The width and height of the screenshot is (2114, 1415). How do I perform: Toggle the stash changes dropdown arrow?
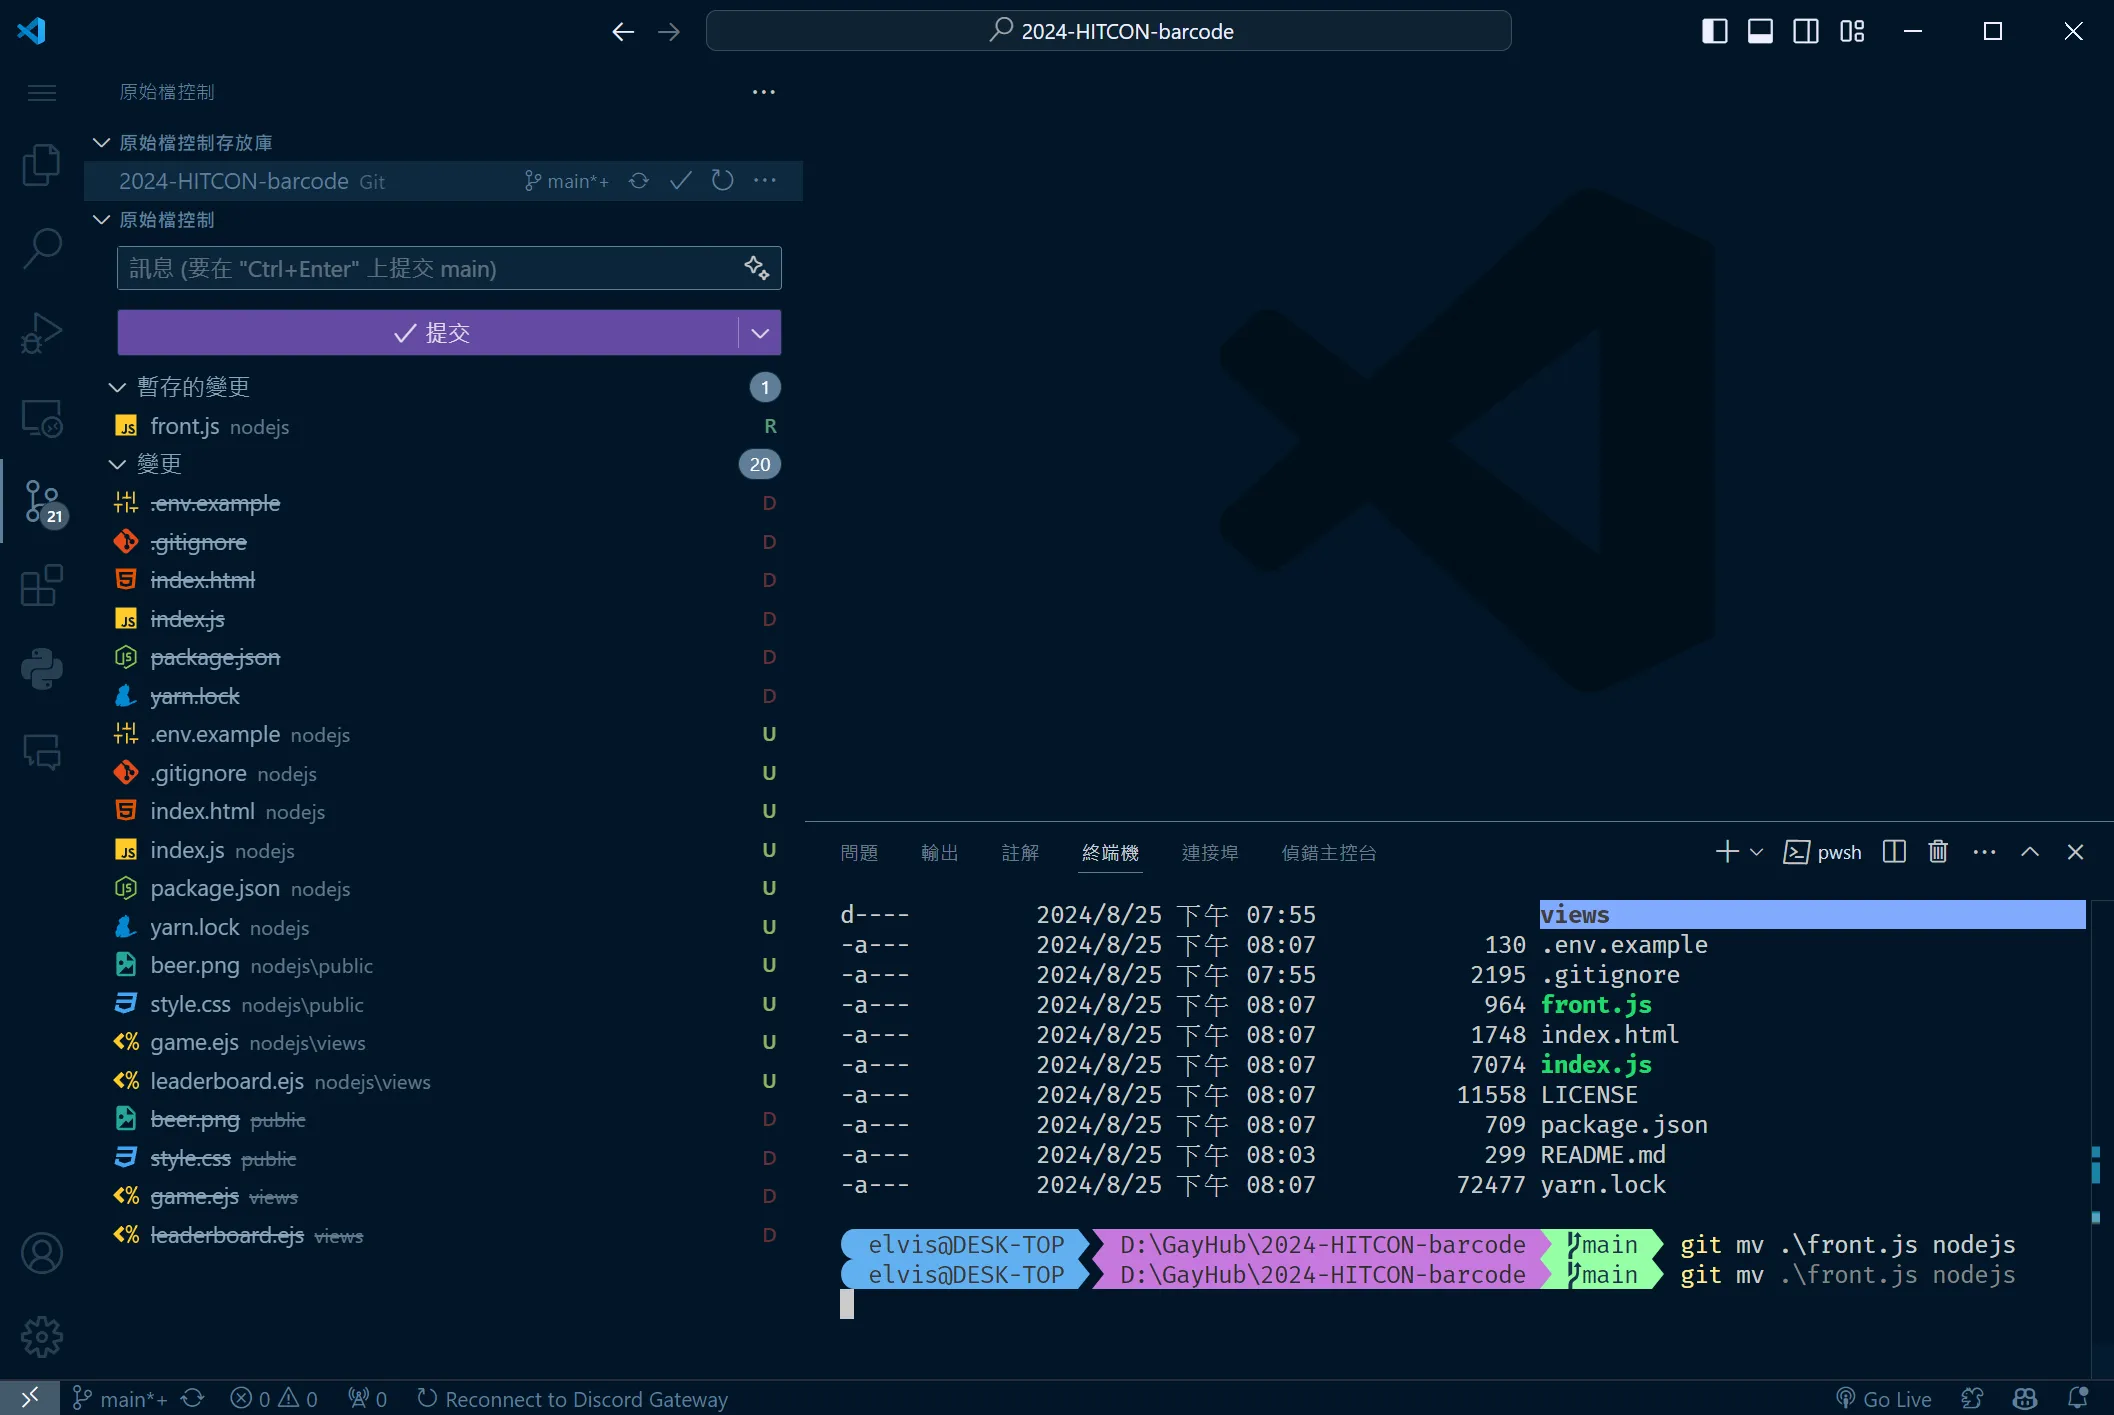pyautogui.click(x=759, y=333)
